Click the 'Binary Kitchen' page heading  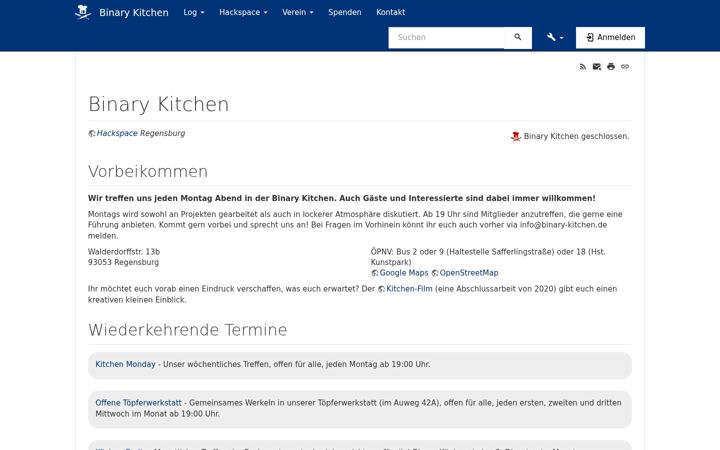[x=158, y=104]
